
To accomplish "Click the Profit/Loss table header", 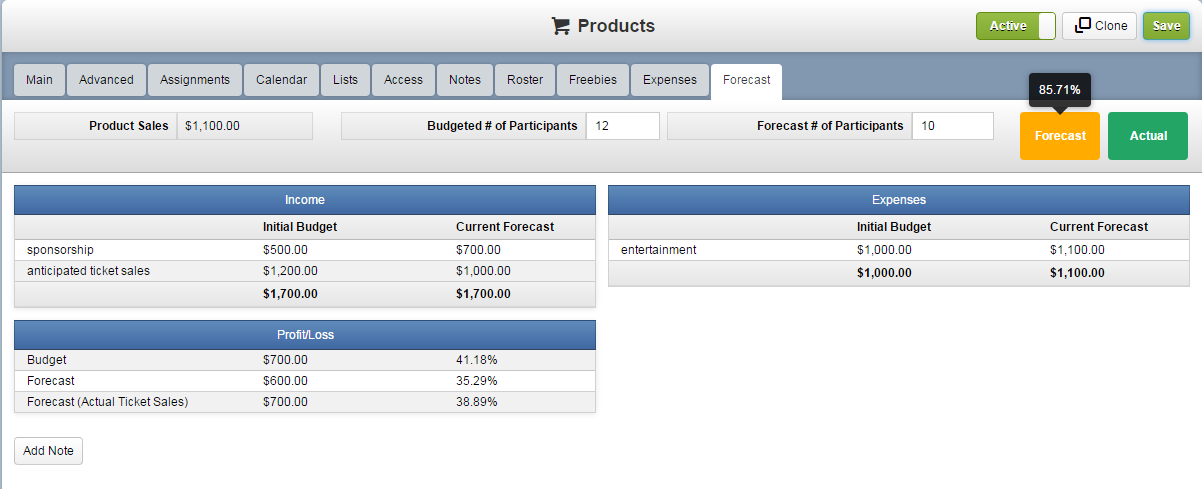I will click(x=305, y=334).
